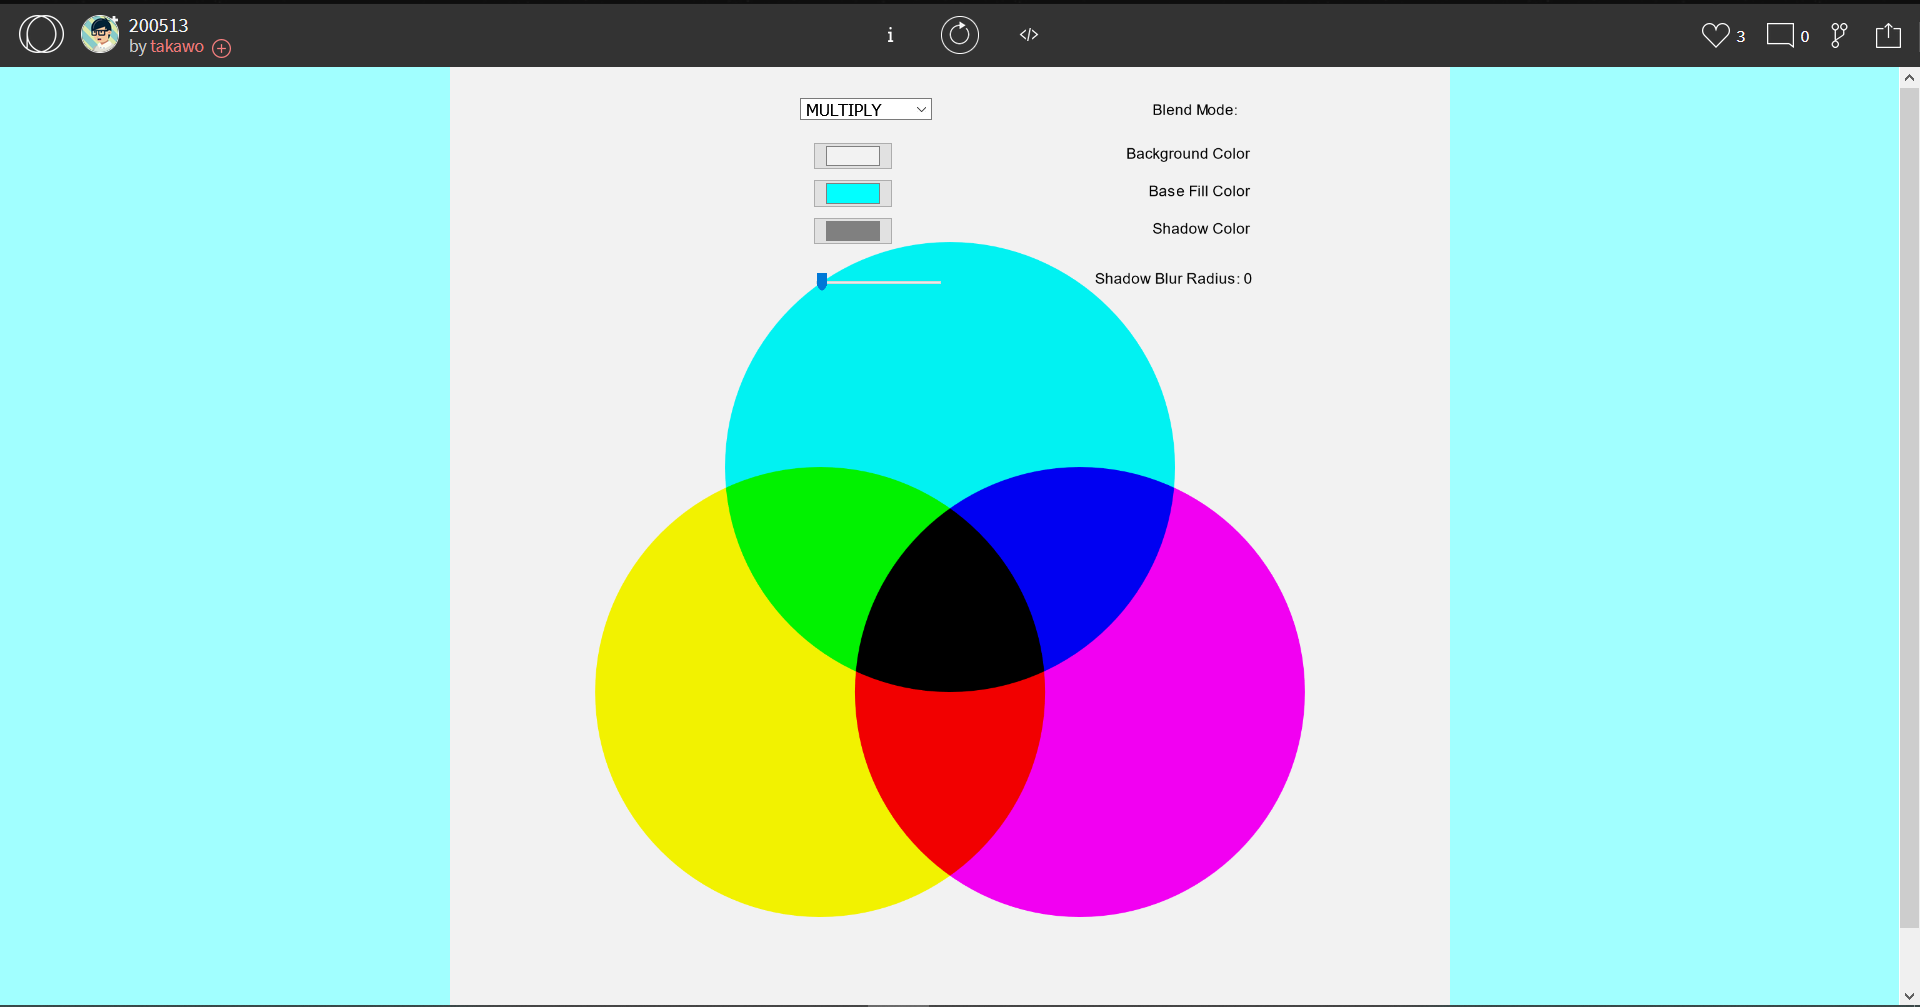Change the gray Shadow Color swatch
This screenshot has width=1920, height=1007.
point(853,231)
